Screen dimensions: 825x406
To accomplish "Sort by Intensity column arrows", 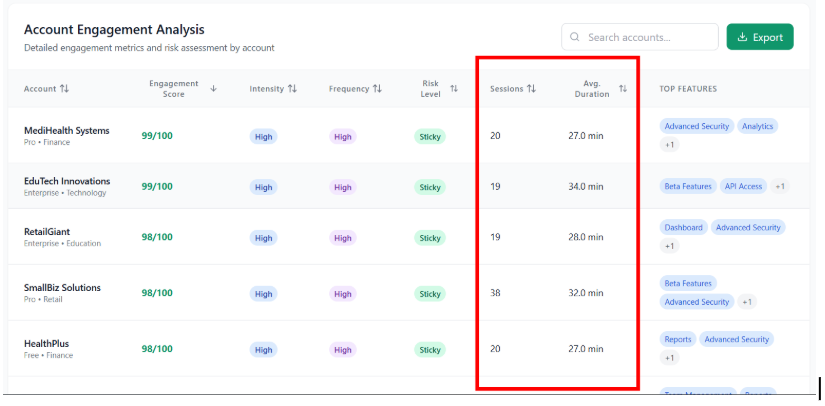I will click(x=292, y=89).
